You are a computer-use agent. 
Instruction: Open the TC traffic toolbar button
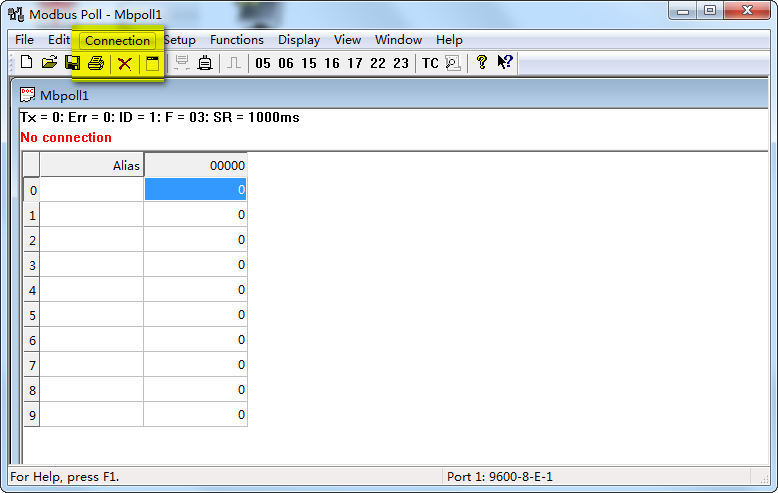430,64
